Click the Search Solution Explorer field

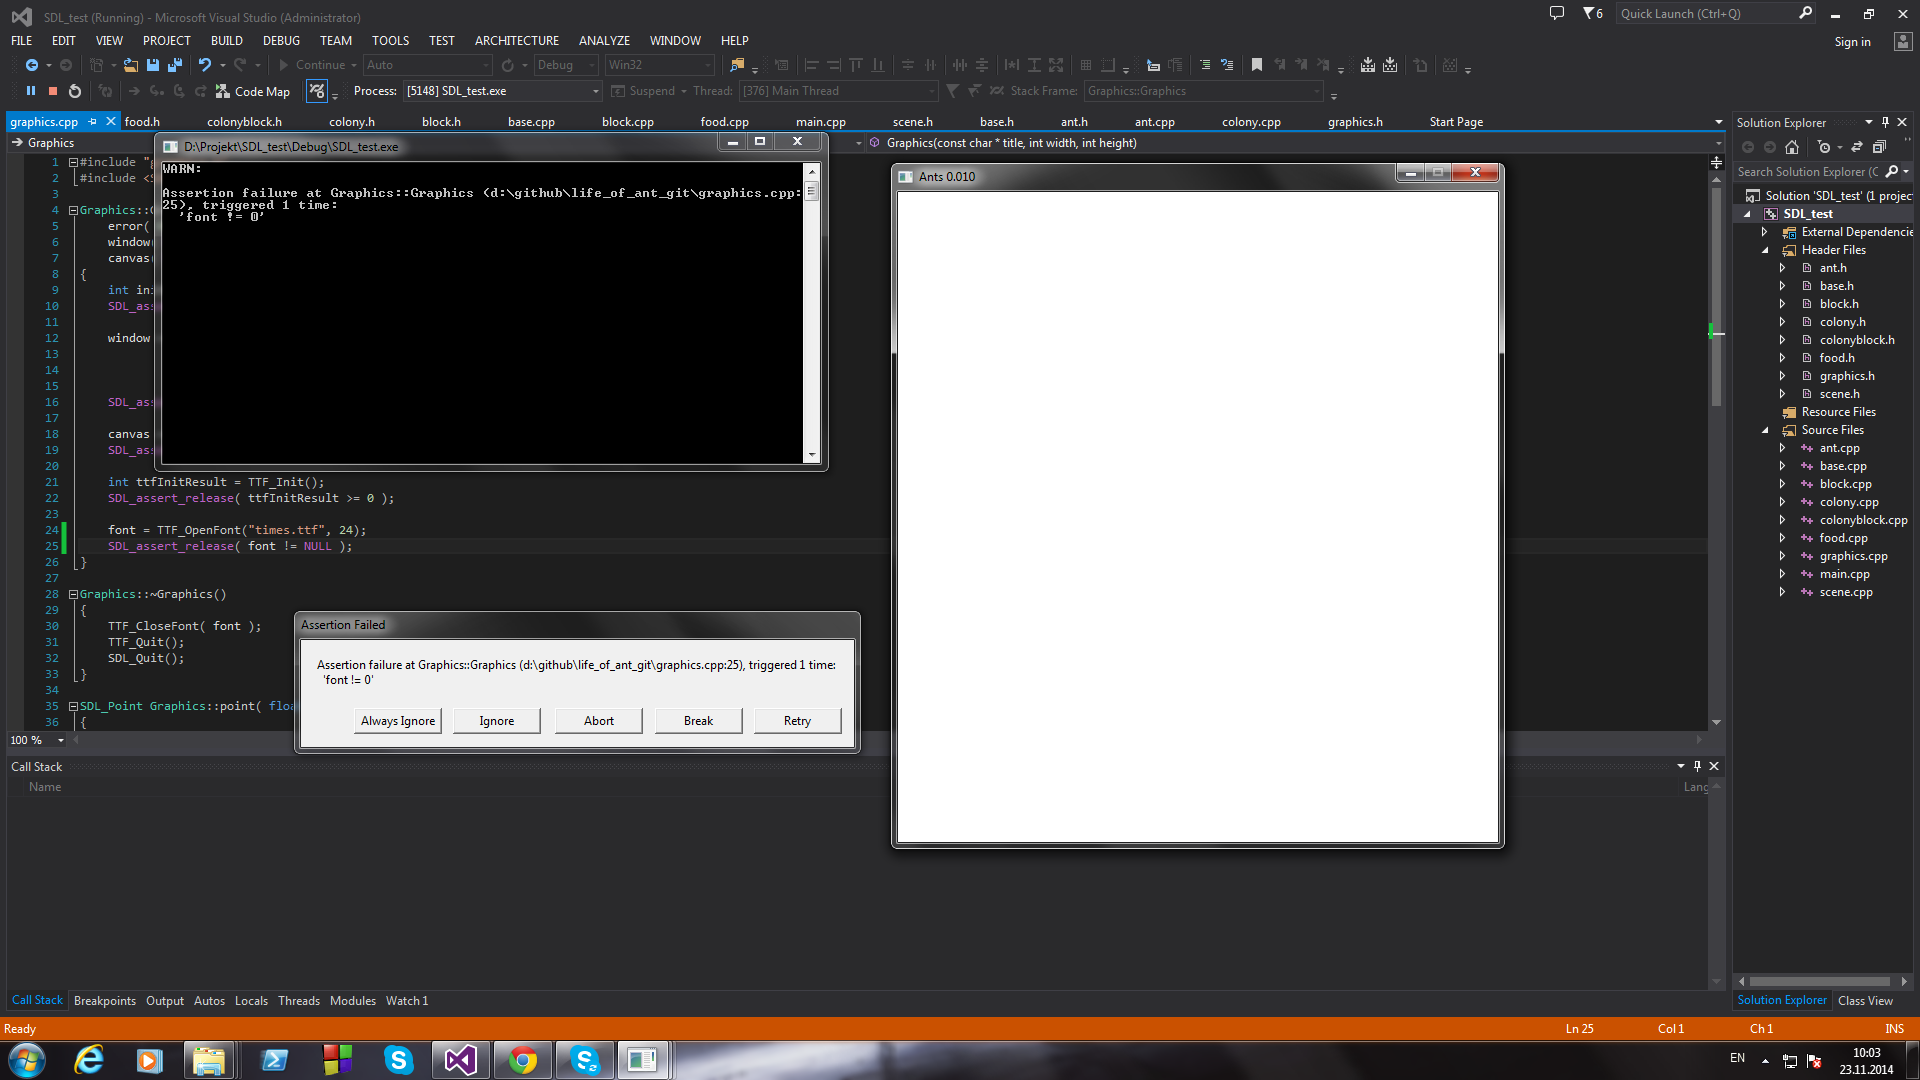pos(1808,172)
